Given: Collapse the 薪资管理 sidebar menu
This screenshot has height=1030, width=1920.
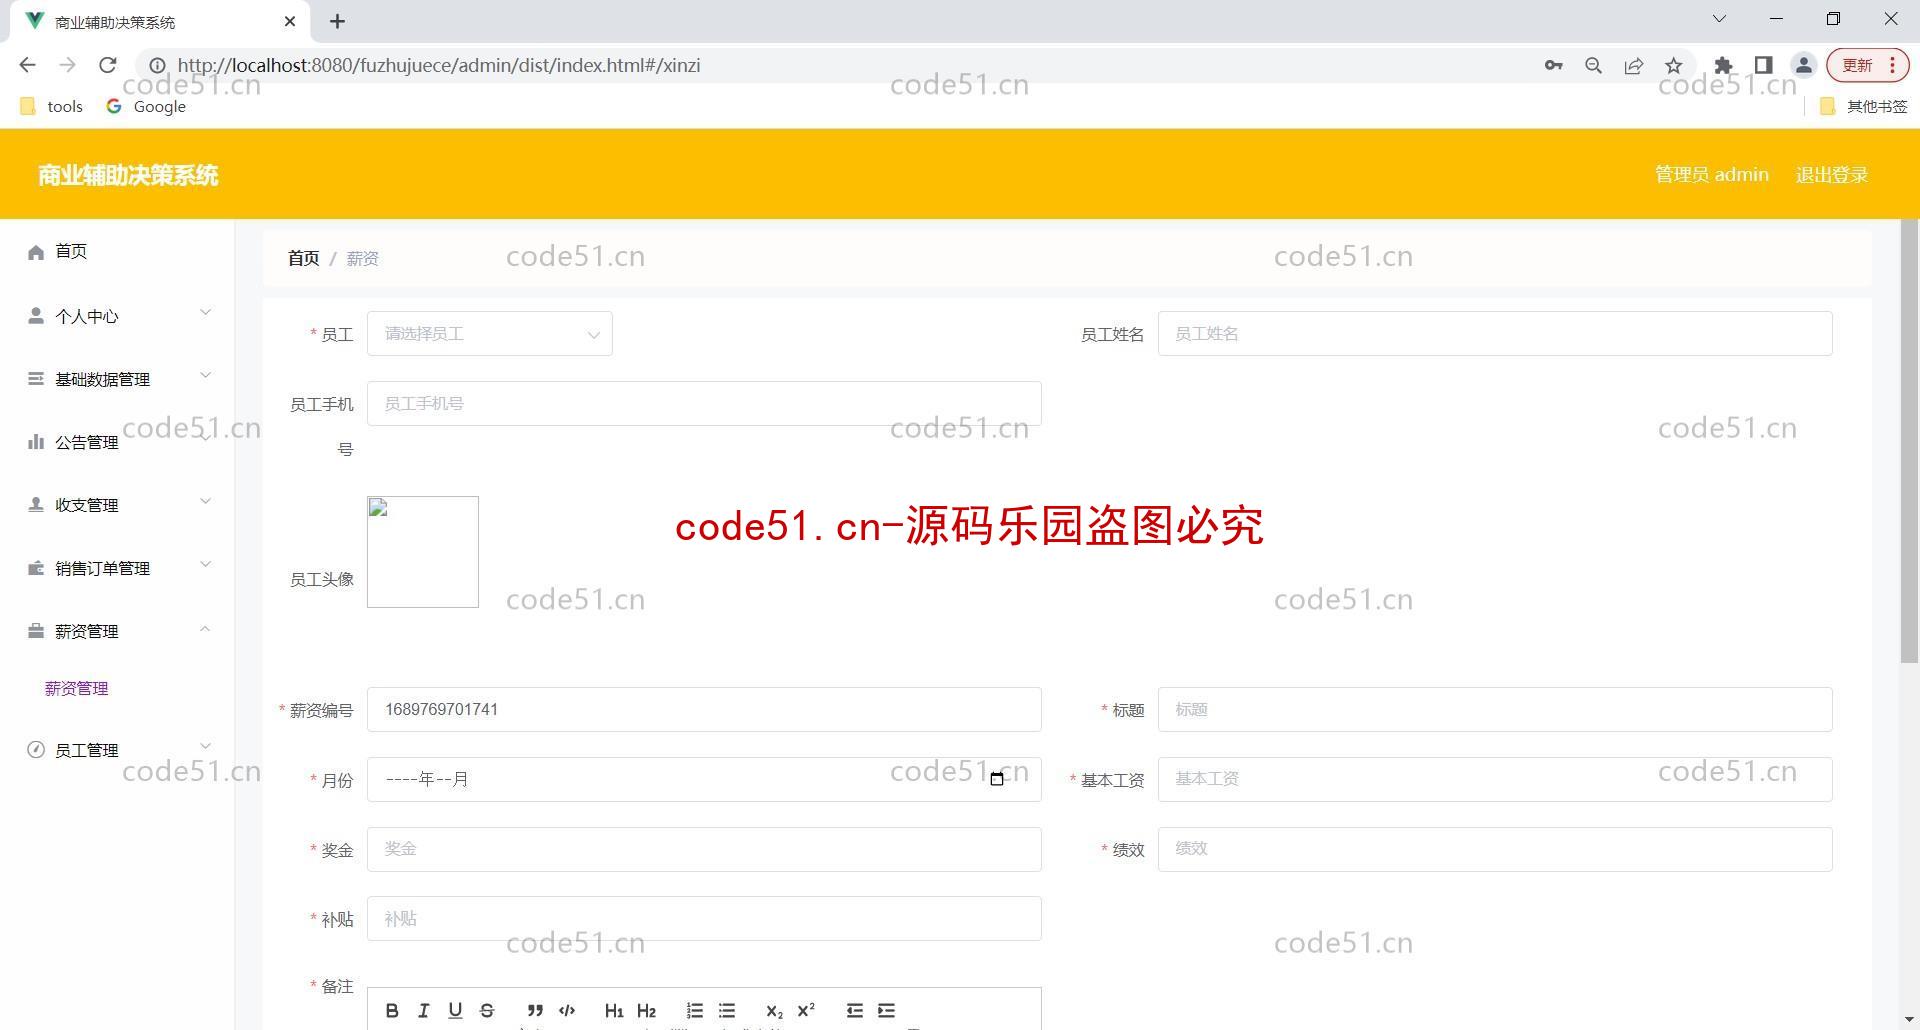Looking at the screenshot, I should 118,631.
